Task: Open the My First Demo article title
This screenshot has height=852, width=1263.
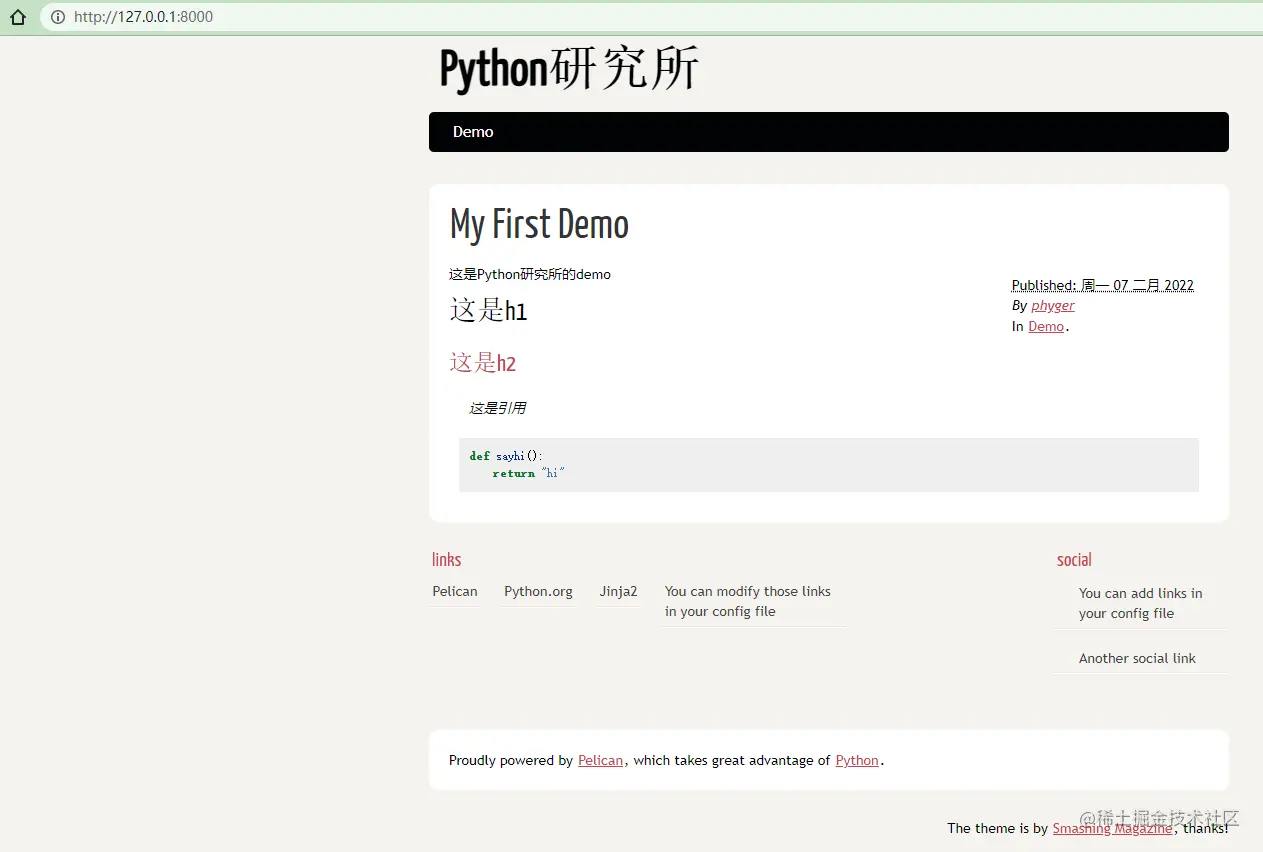Action: 539,224
